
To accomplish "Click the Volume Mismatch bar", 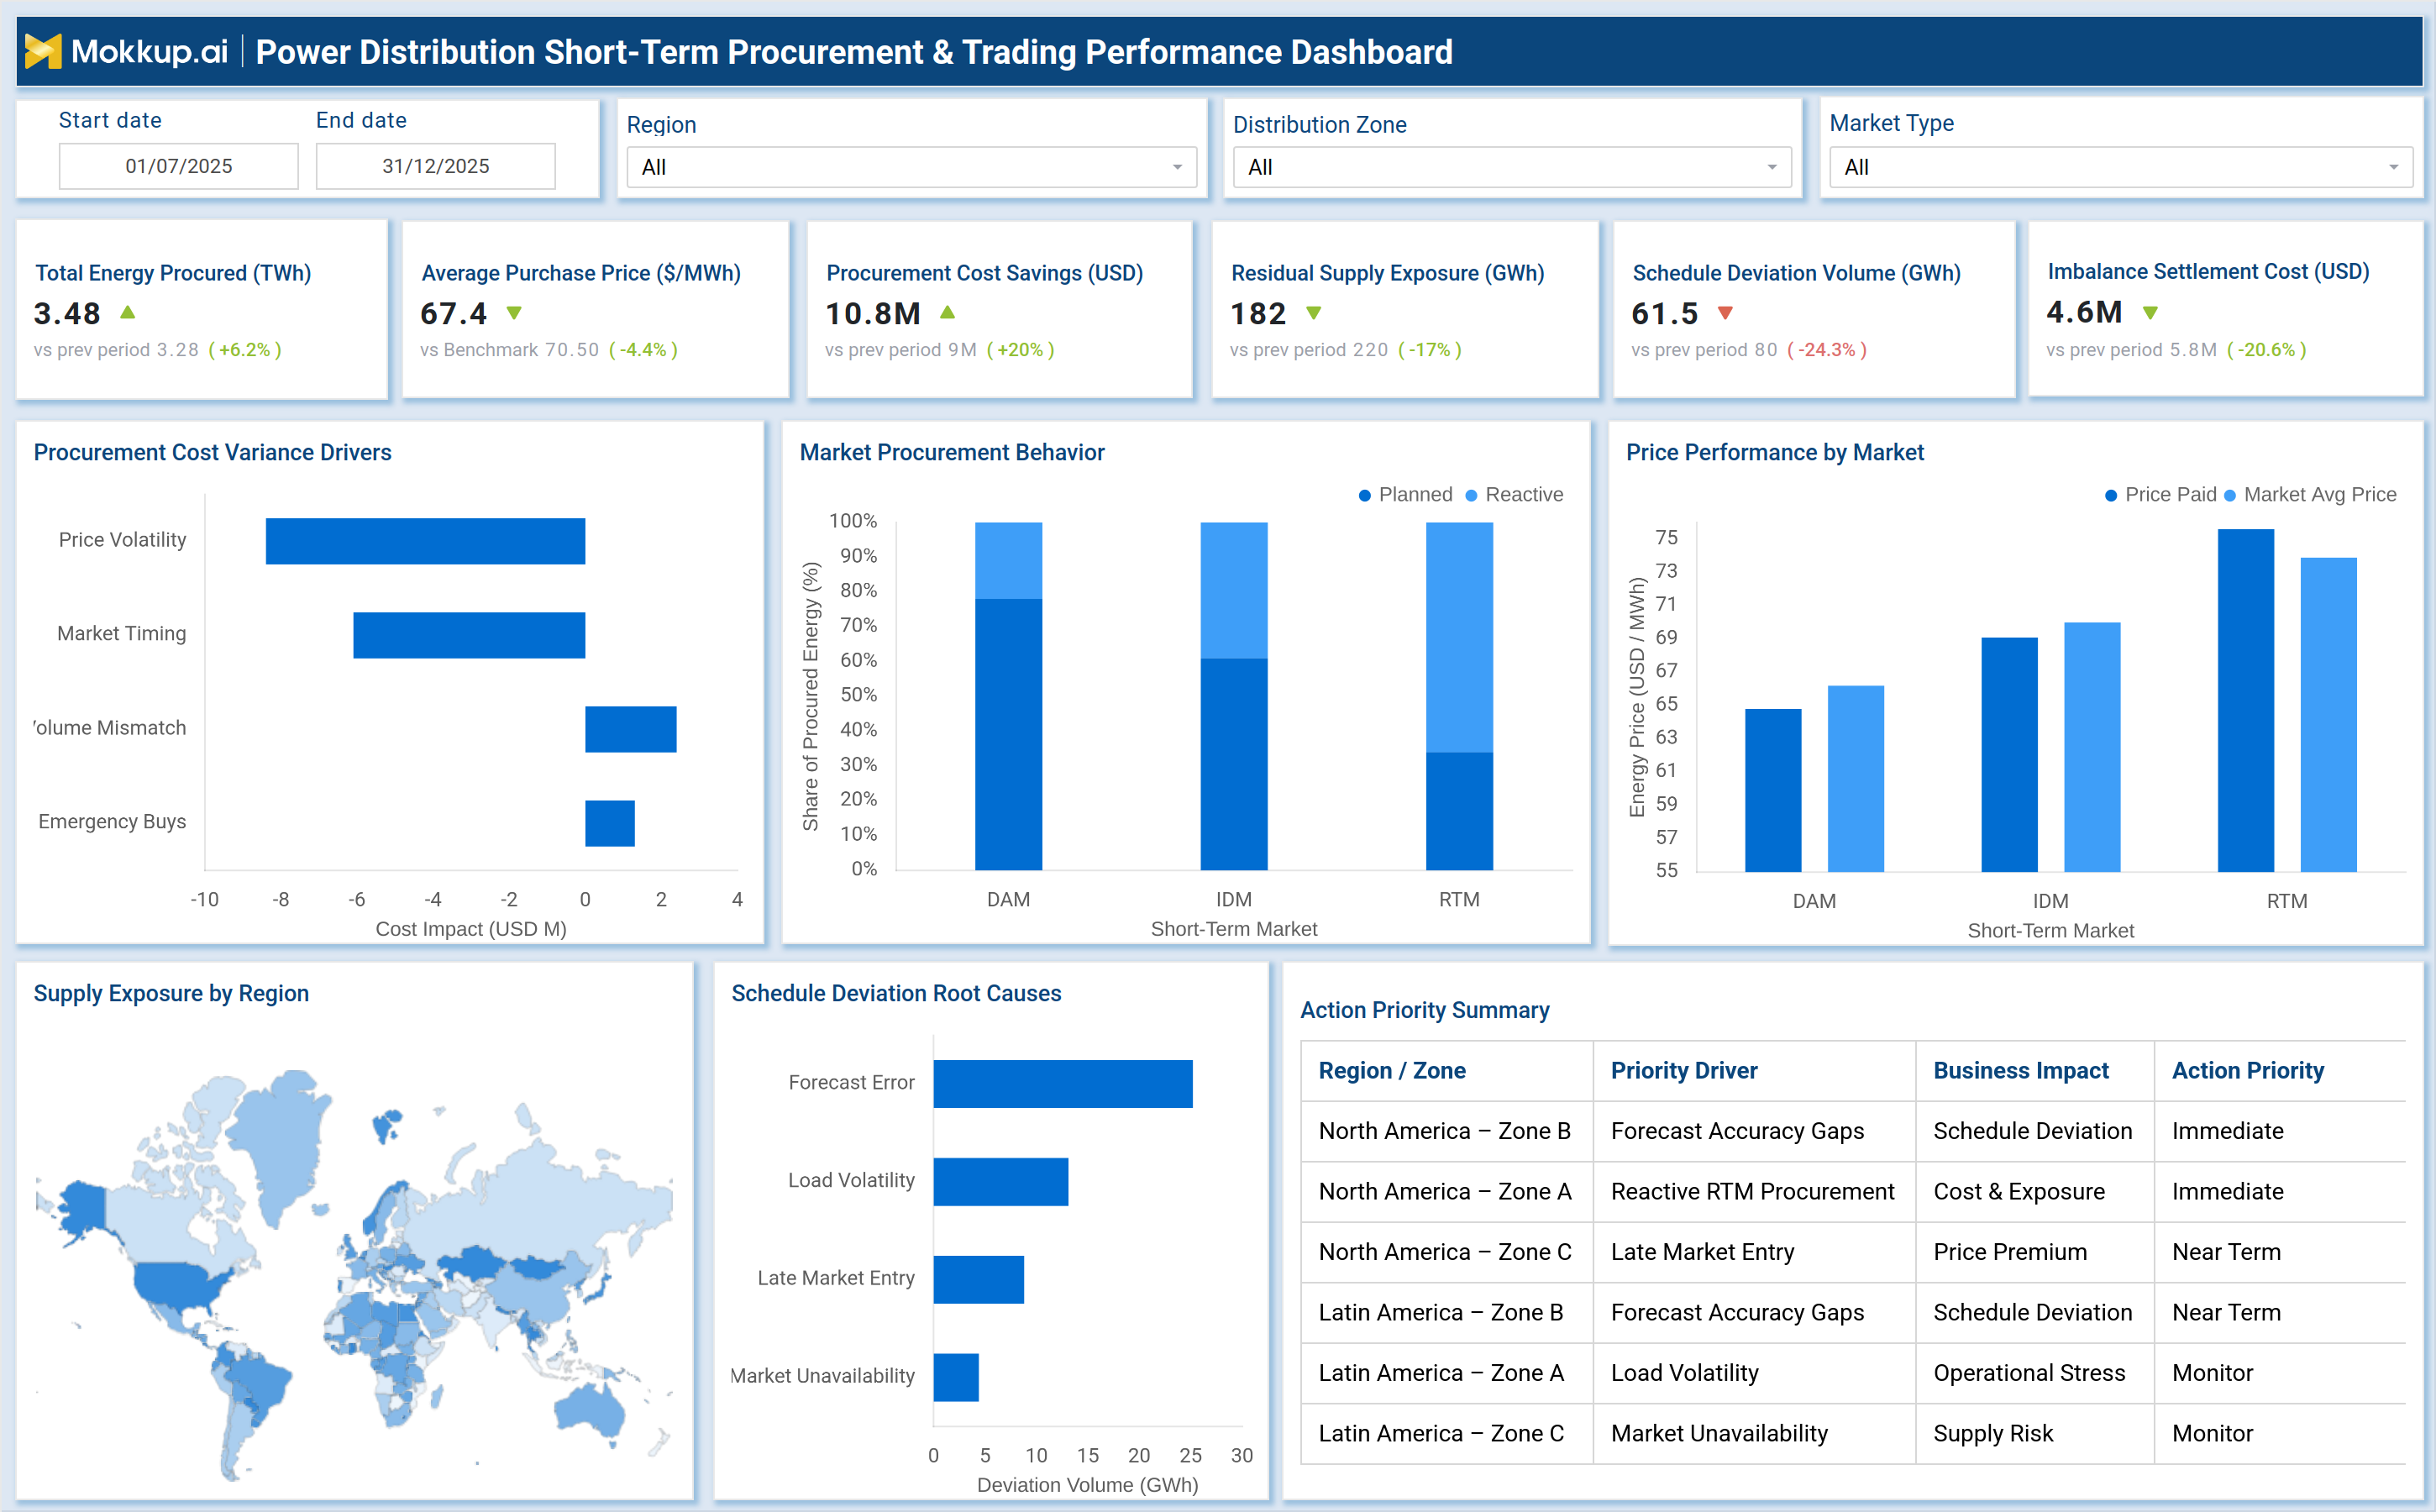I will pyautogui.click(x=631, y=729).
